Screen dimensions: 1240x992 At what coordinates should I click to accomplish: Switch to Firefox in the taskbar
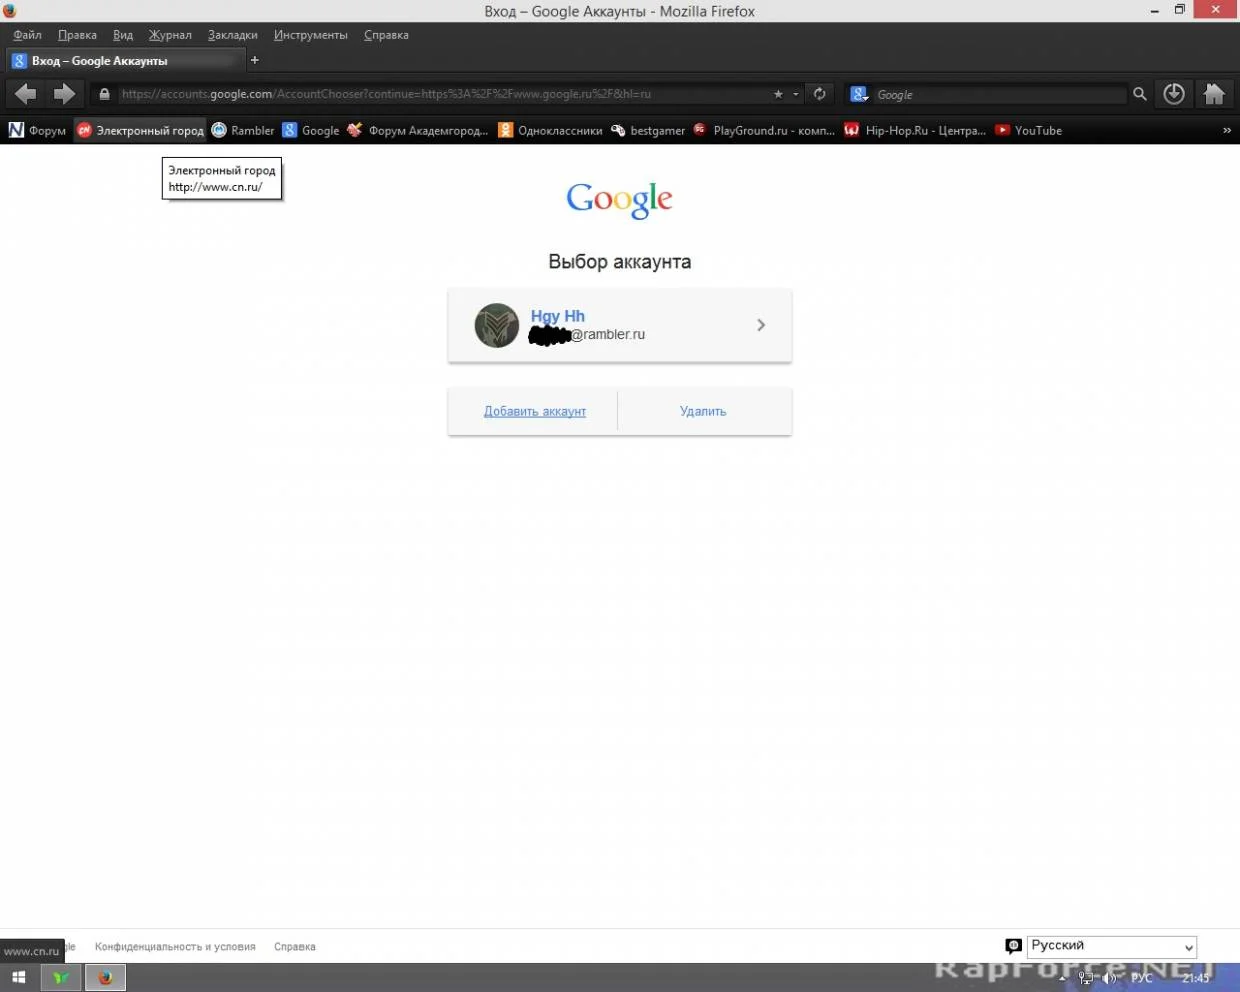pos(105,977)
